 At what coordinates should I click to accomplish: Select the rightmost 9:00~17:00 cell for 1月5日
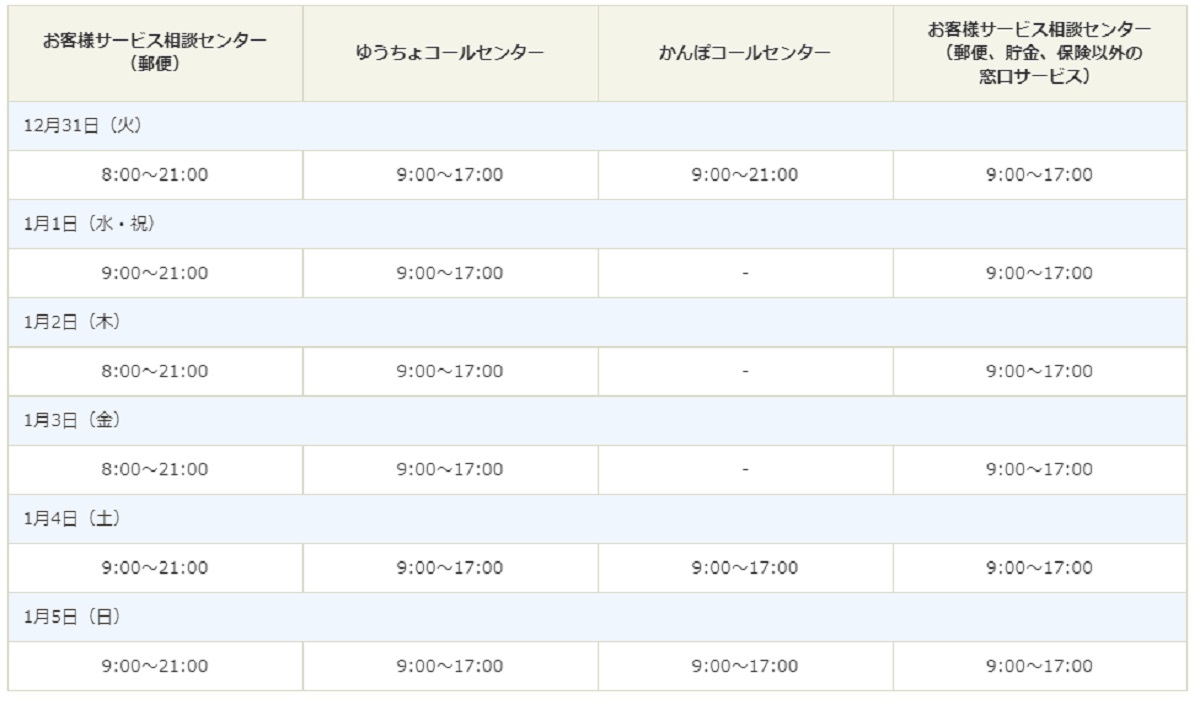(x=1040, y=666)
